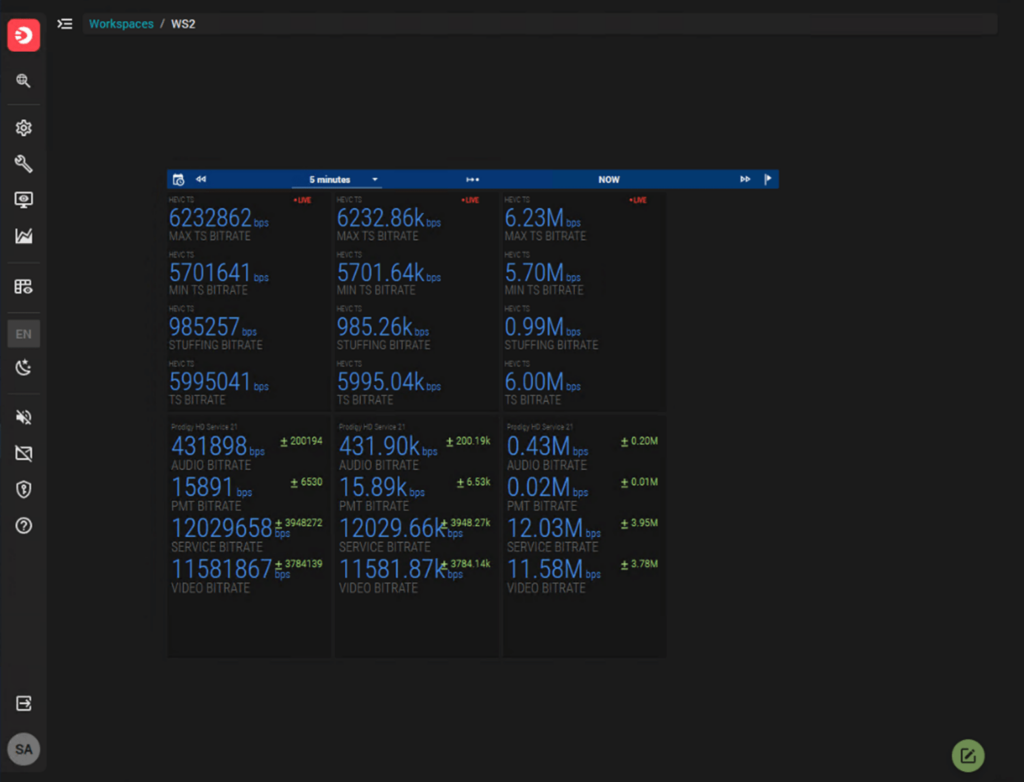Image resolution: width=1024 pixels, height=782 pixels.
Task: Toggle the muted sound icon
Action: point(24,417)
